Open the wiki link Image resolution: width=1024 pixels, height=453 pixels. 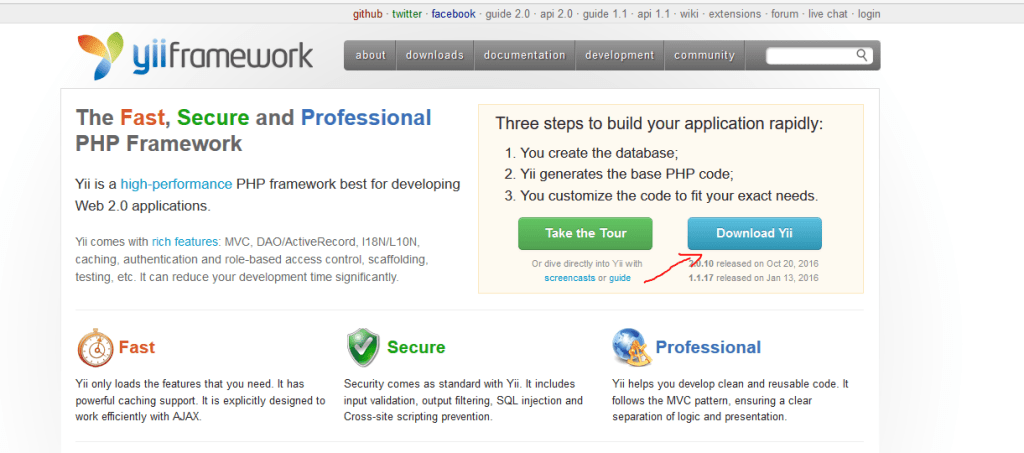[x=689, y=14]
